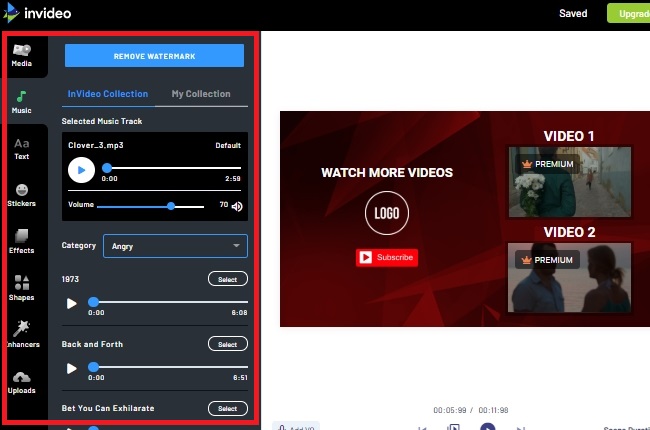Select the VIDEO 1 thumbnail
The image size is (650, 430).
(x=570, y=182)
